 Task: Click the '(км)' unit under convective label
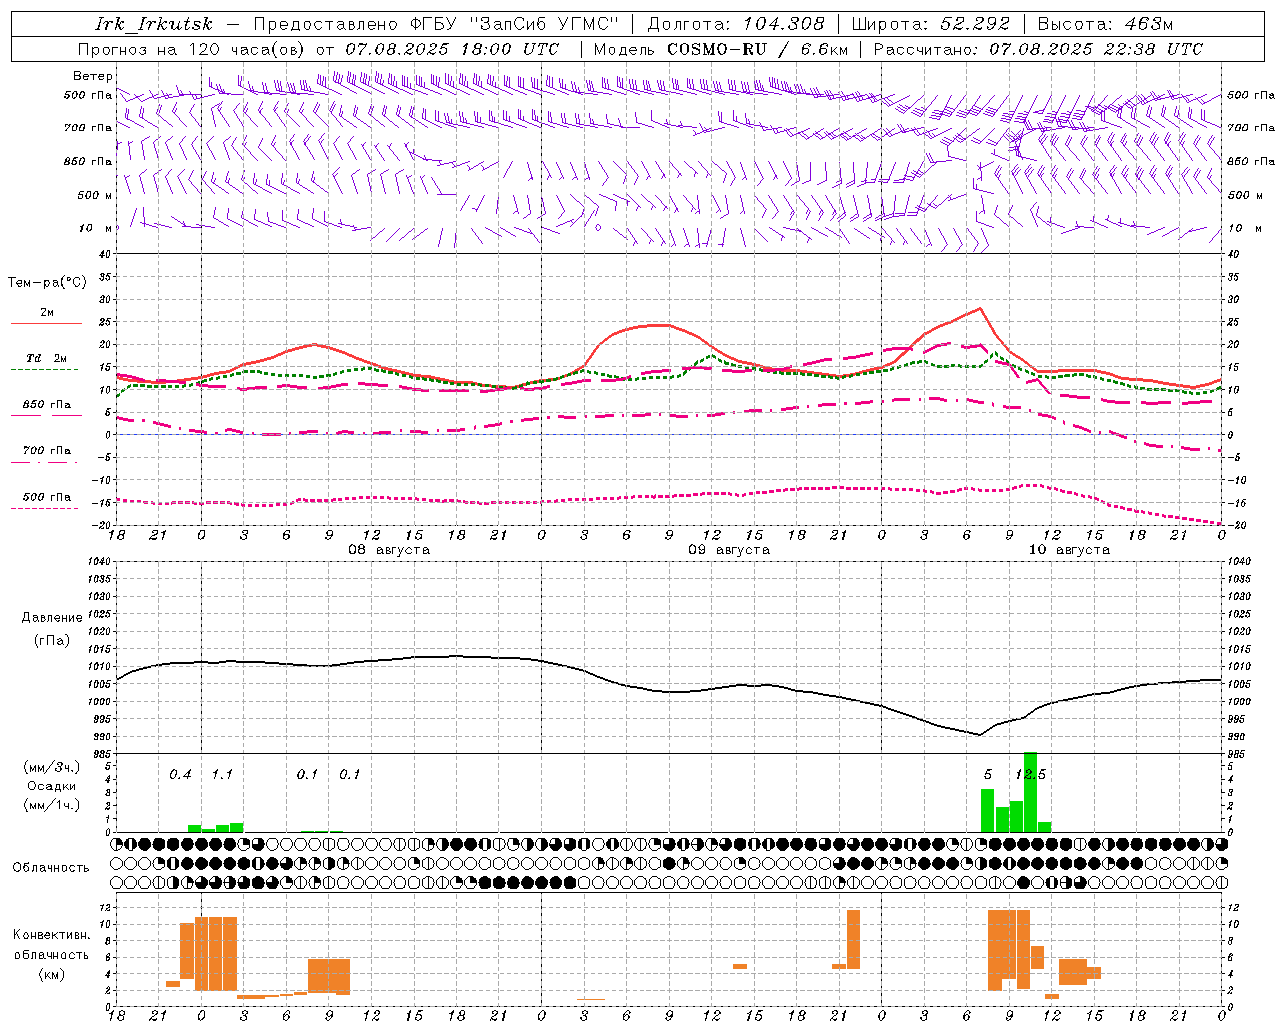(x=52, y=974)
